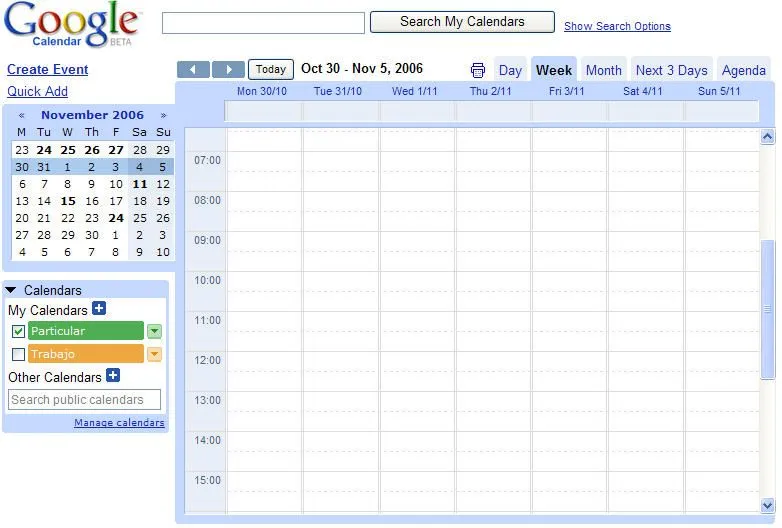Select 30 in highlighted mini calendar week

point(22,167)
